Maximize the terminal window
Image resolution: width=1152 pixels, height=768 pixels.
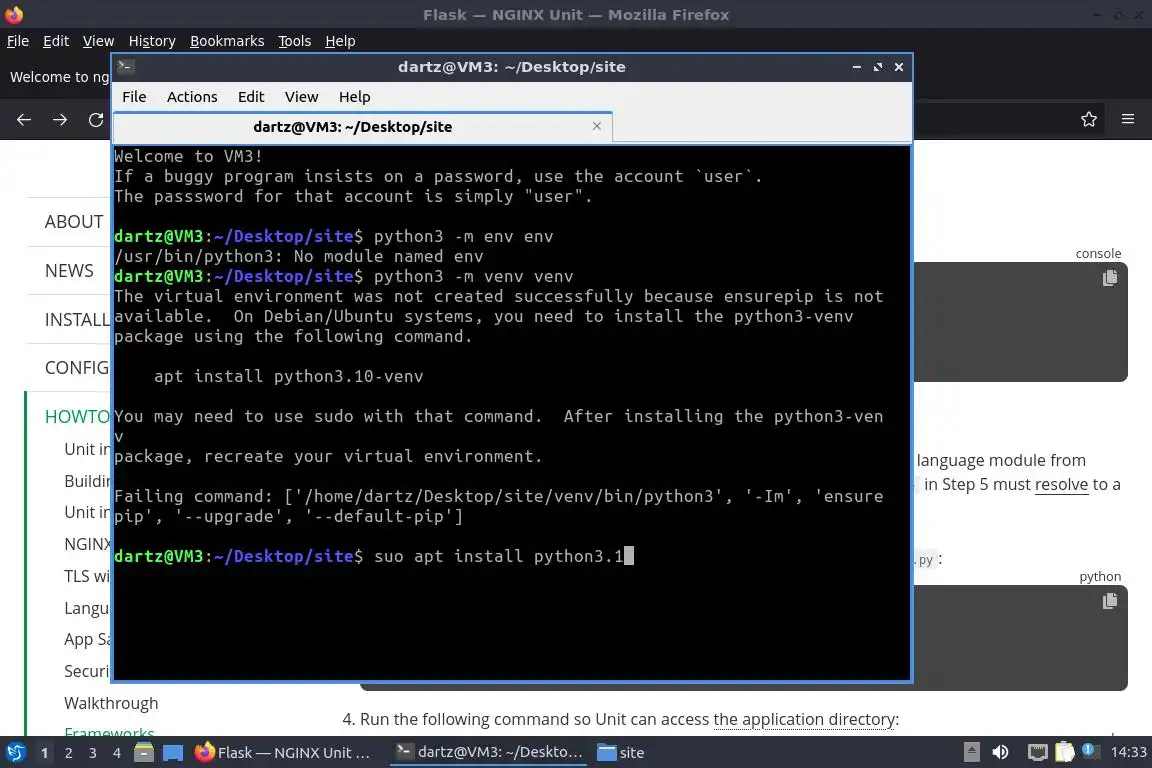pos(877,67)
